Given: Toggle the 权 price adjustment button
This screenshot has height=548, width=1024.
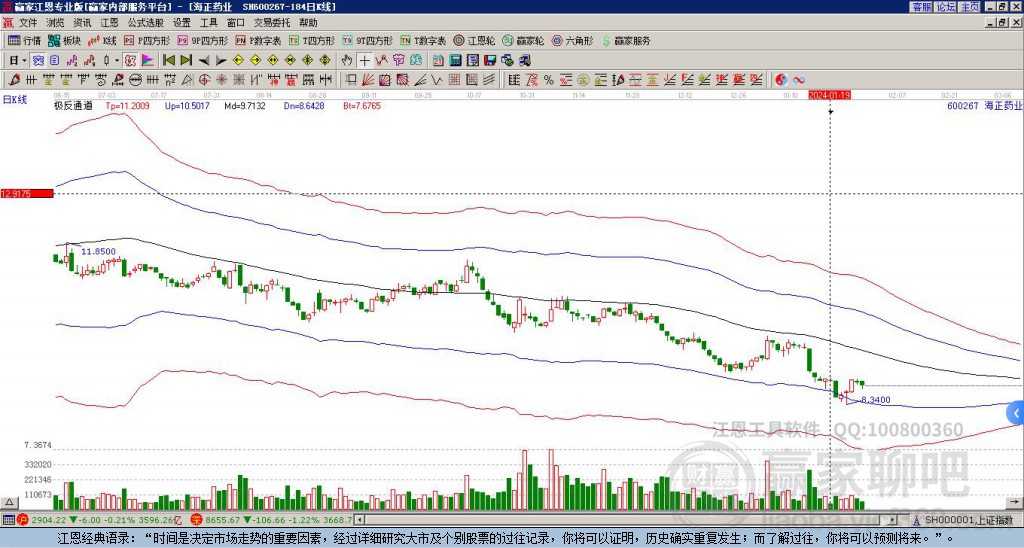Looking at the screenshot, I should pyautogui.click(x=130, y=60).
